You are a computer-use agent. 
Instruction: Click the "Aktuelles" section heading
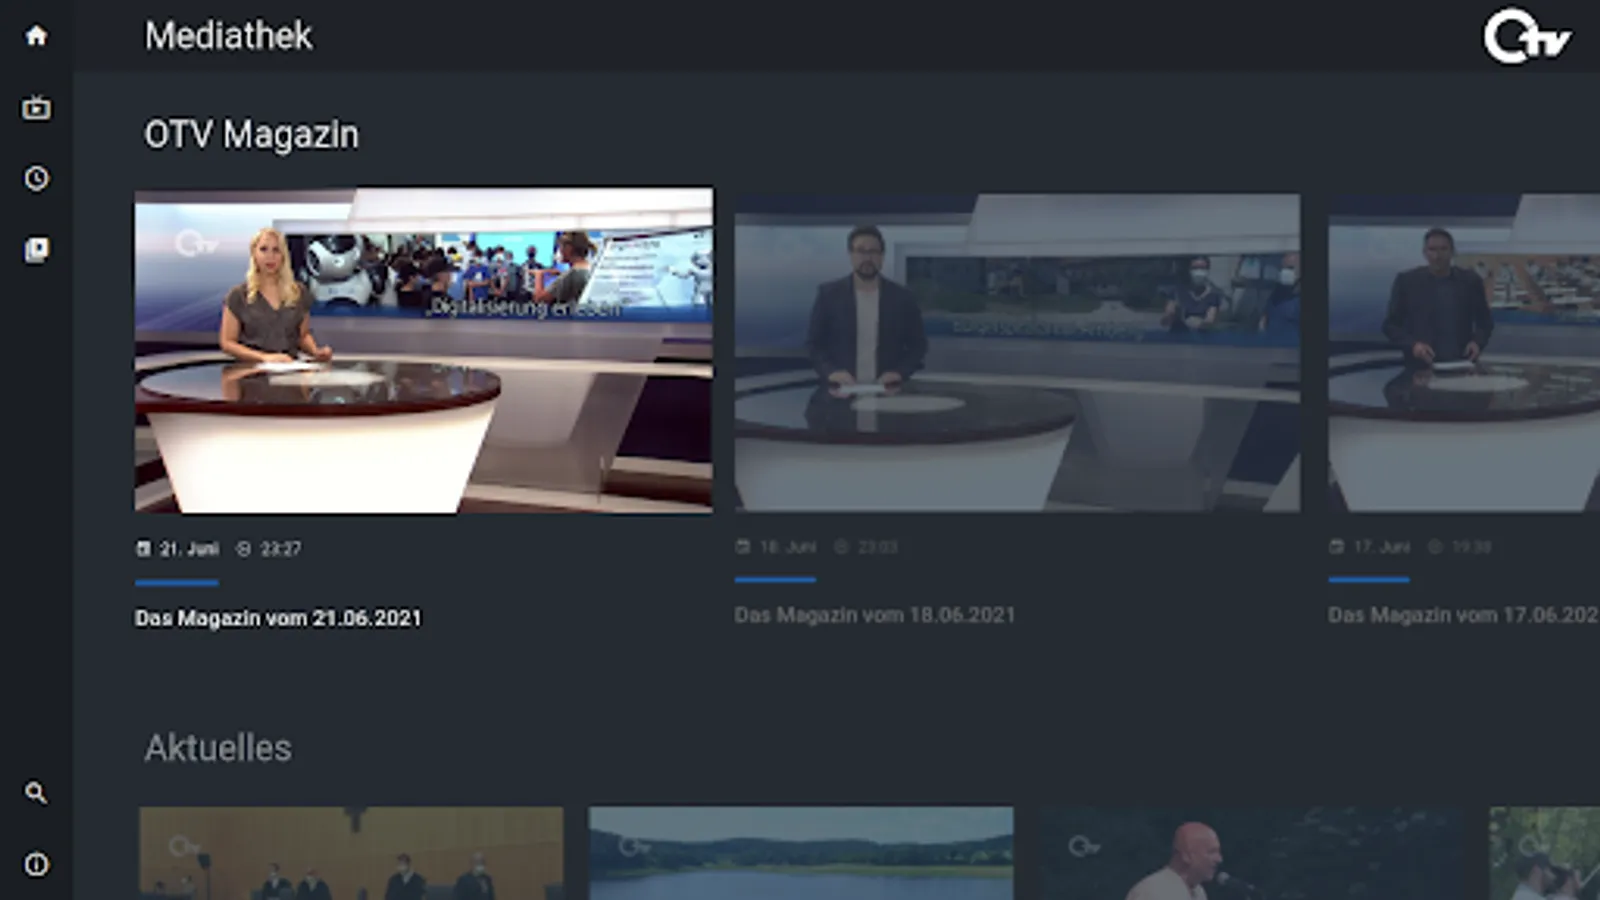point(218,748)
